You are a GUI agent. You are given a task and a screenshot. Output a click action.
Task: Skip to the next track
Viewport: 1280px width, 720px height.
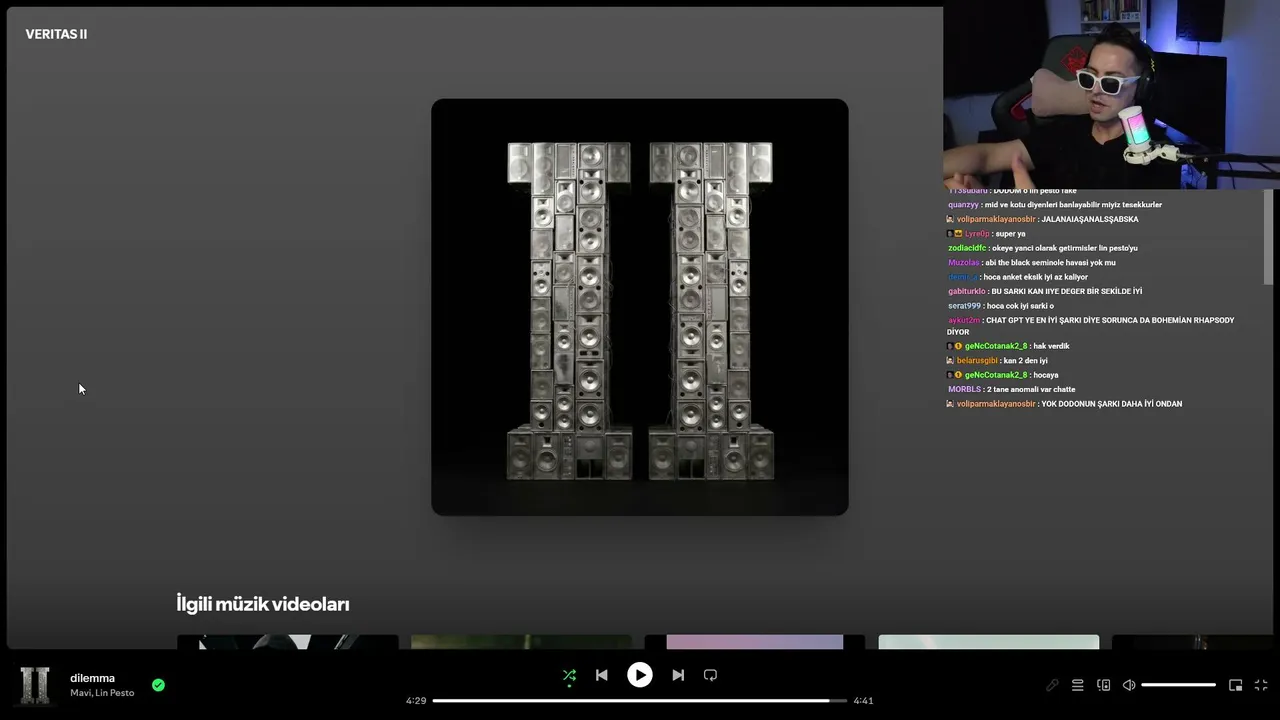678,675
